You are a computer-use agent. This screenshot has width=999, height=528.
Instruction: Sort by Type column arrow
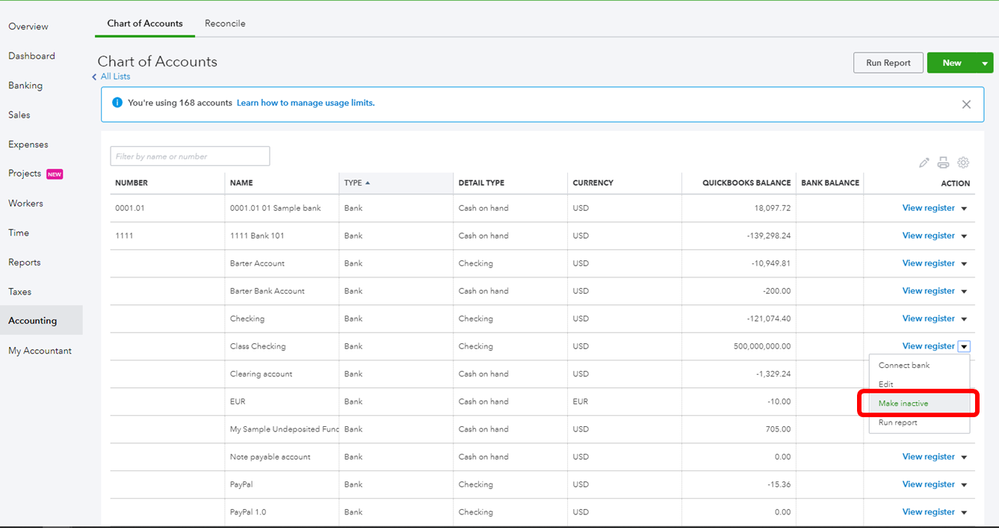(x=367, y=183)
